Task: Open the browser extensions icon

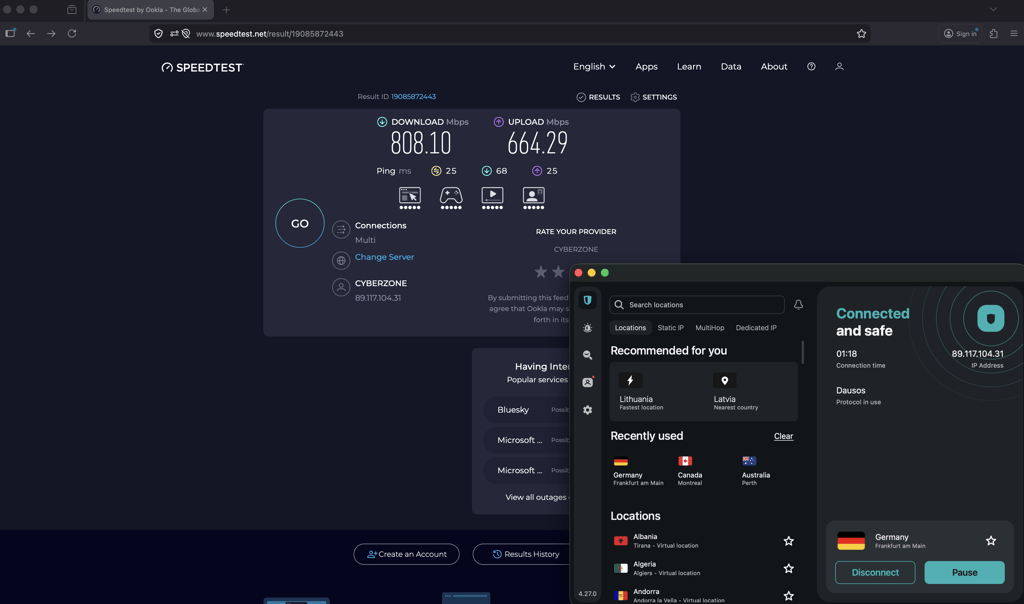Action: 993,33
